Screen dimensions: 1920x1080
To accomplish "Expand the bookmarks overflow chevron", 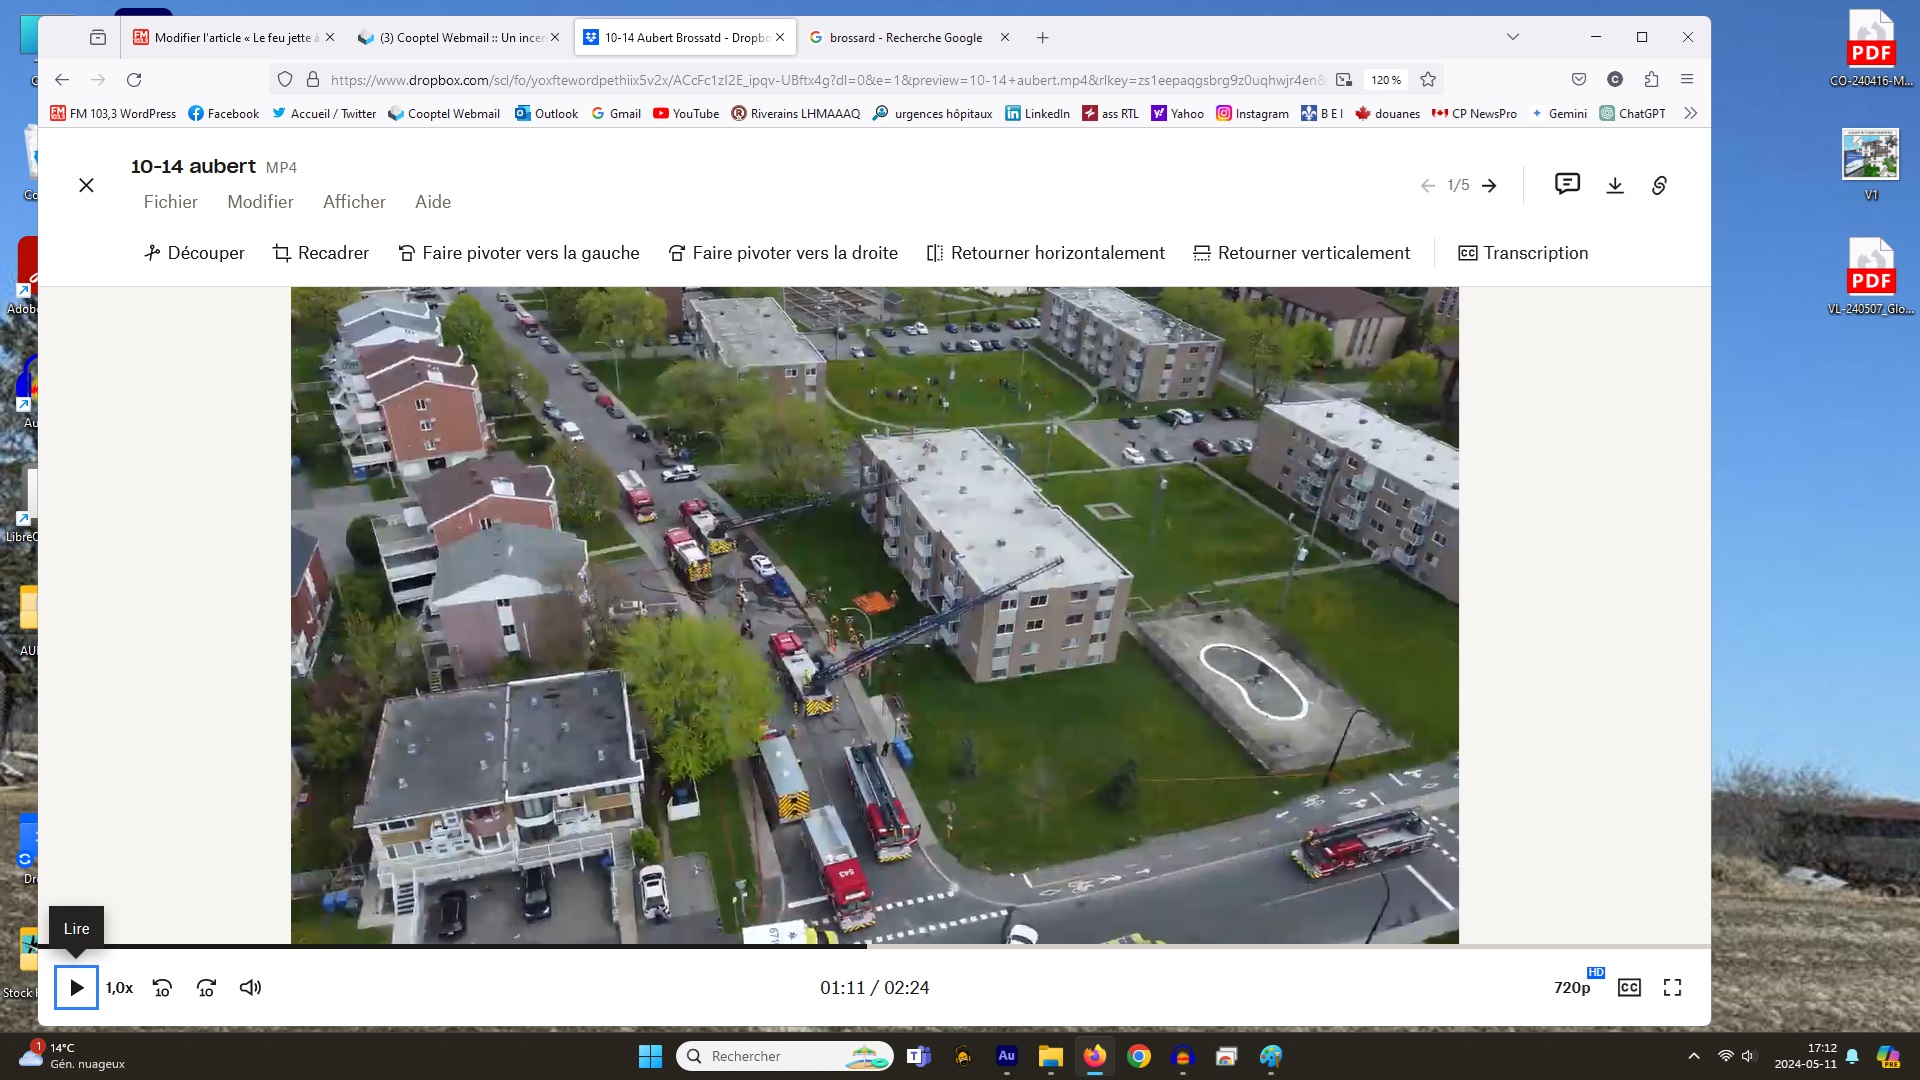I will [1690, 113].
